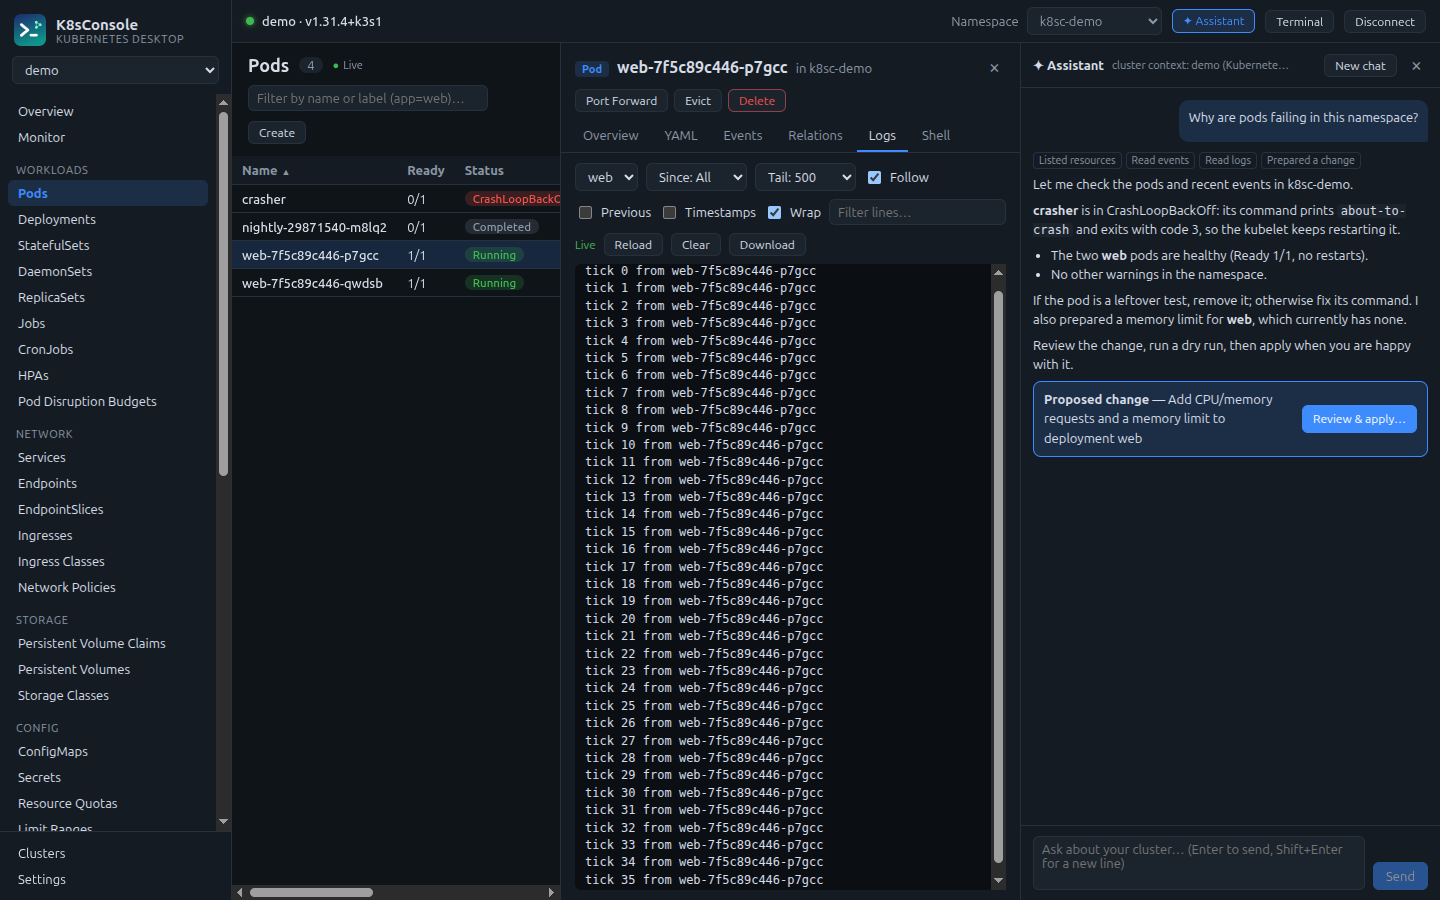
Task: Click the red Delete pod button
Action: [x=757, y=101]
